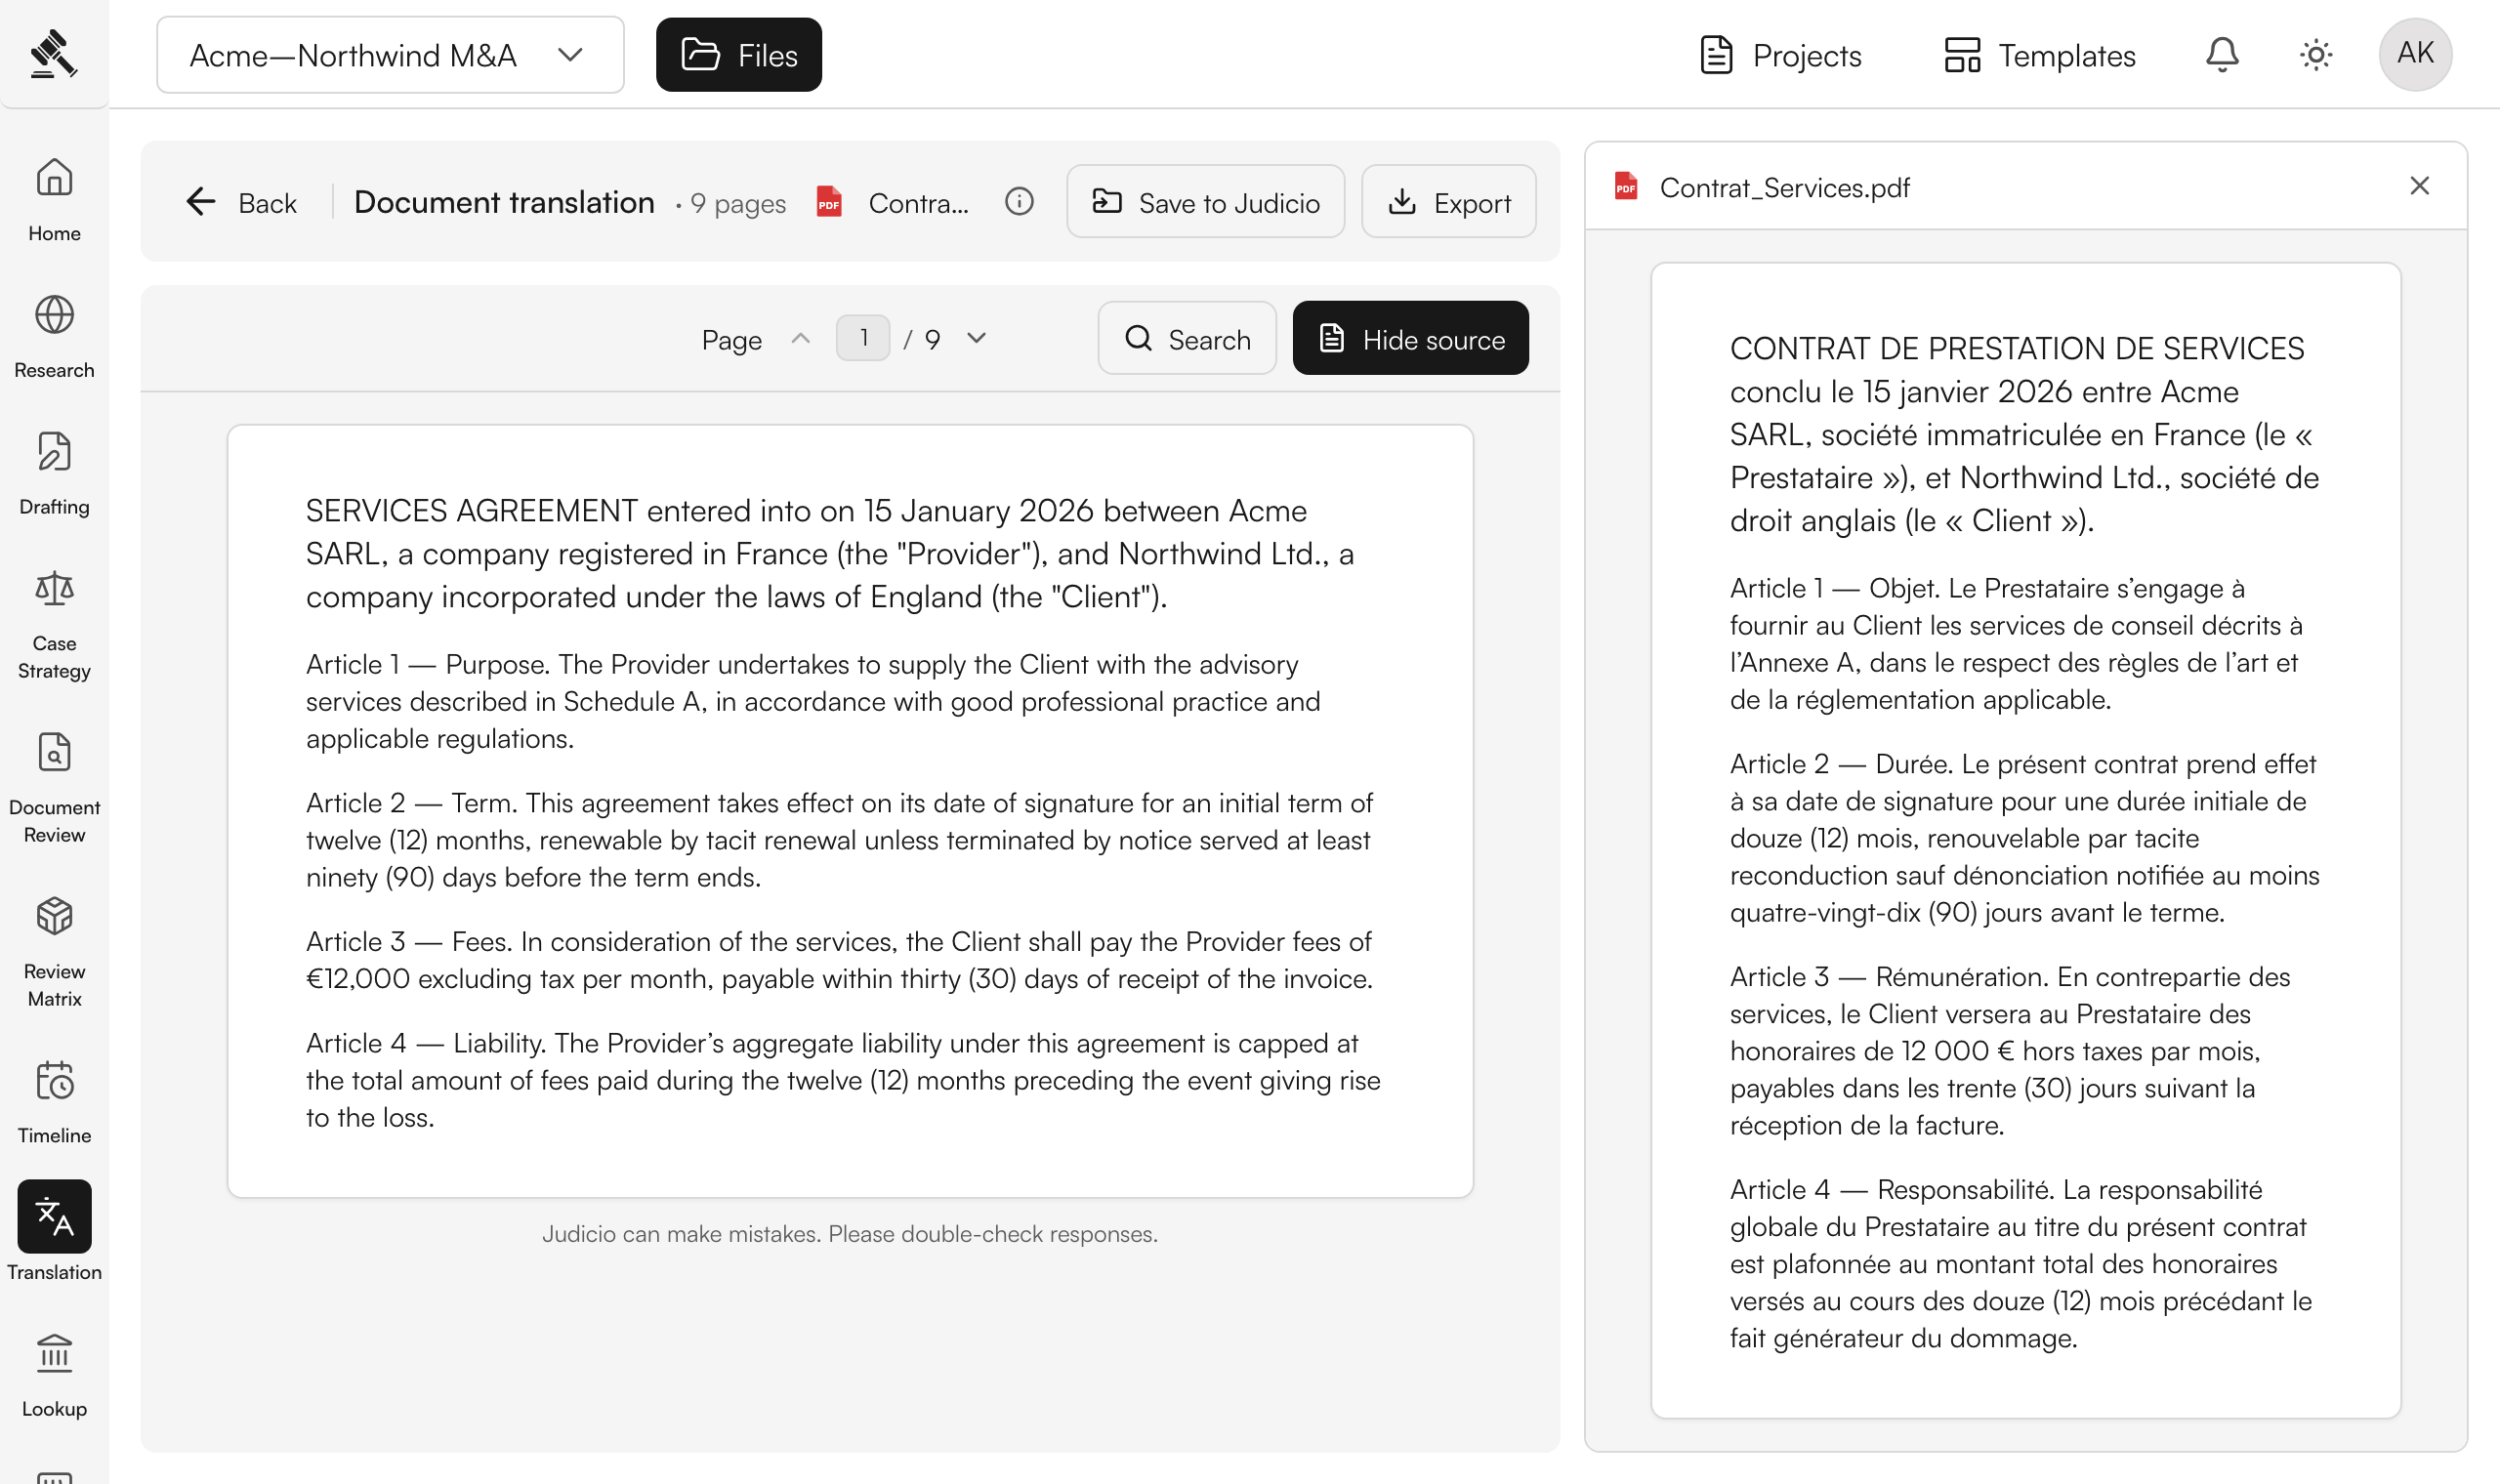Open the Drafting tool
The width and height of the screenshot is (2500, 1484).
point(54,474)
